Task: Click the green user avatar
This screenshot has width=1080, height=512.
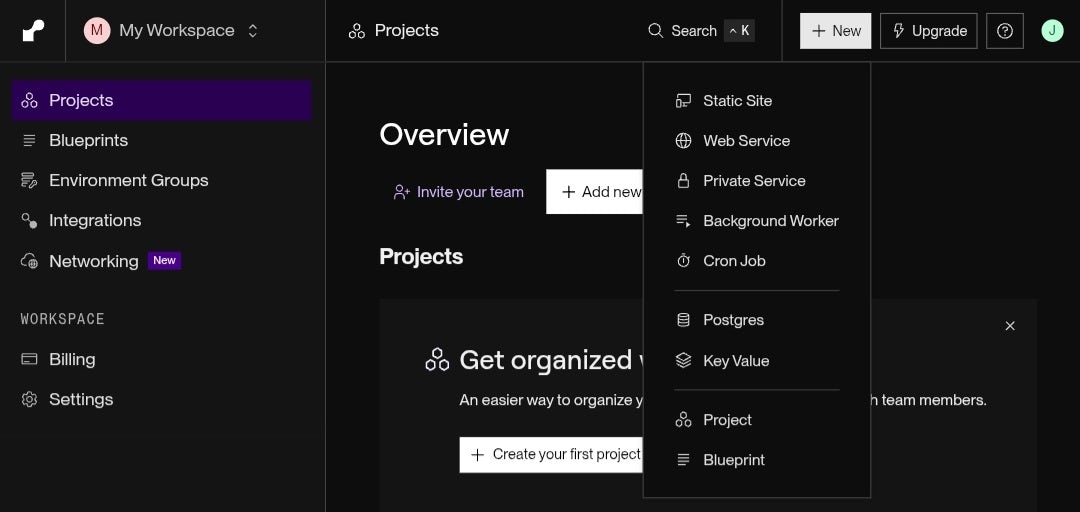Action: click(1052, 31)
